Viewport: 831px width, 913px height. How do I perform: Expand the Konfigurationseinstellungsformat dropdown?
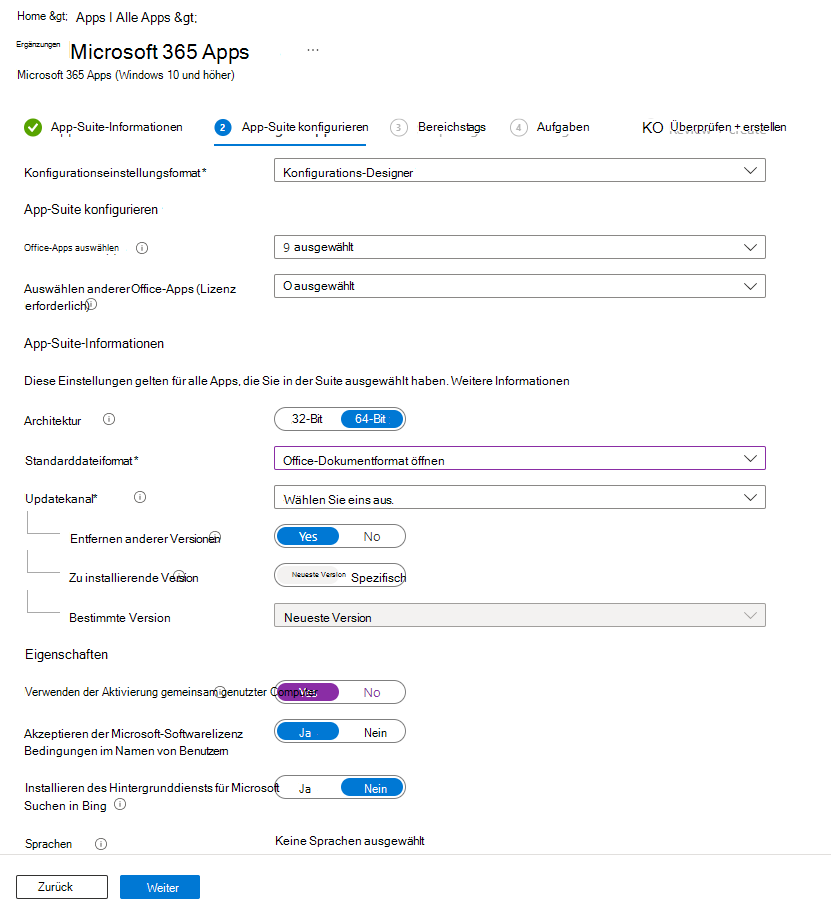tap(519, 172)
